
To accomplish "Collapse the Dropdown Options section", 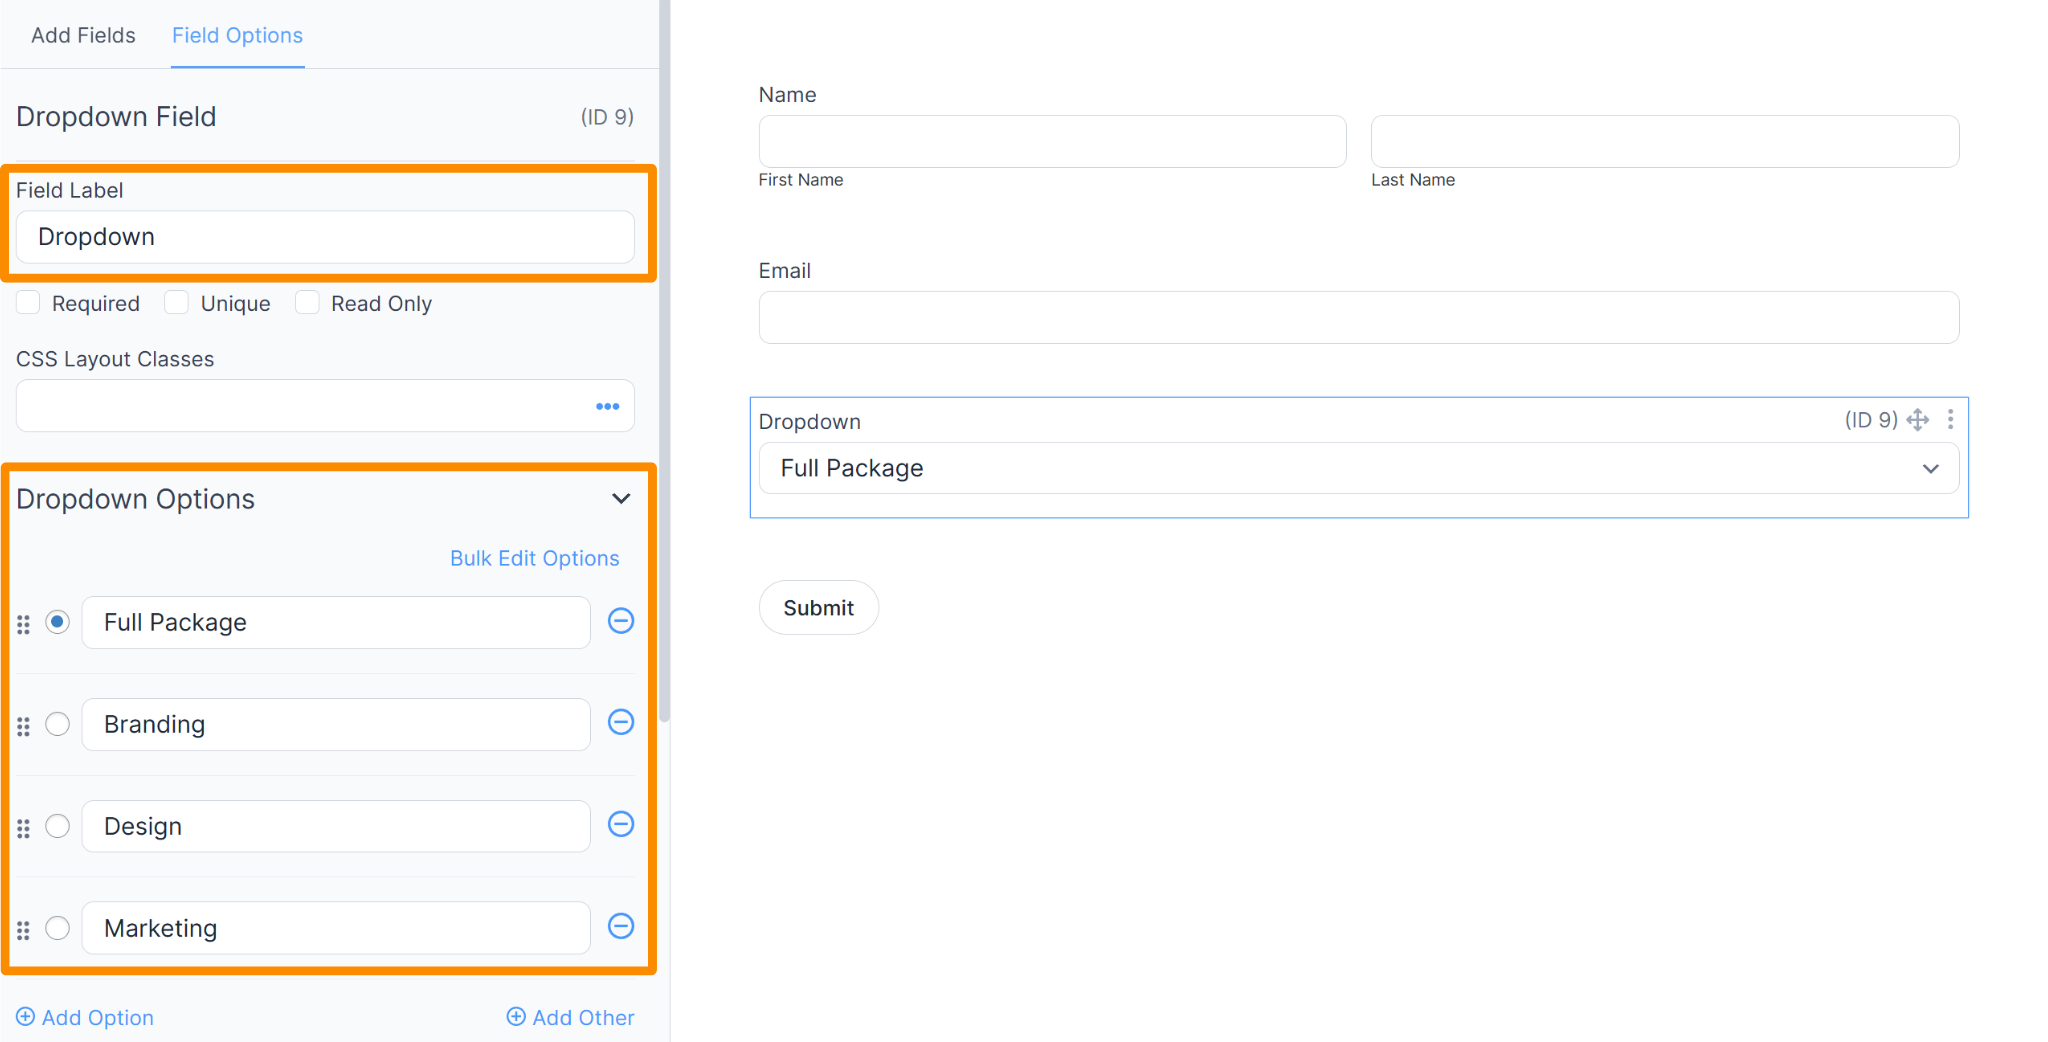I will coord(621,498).
